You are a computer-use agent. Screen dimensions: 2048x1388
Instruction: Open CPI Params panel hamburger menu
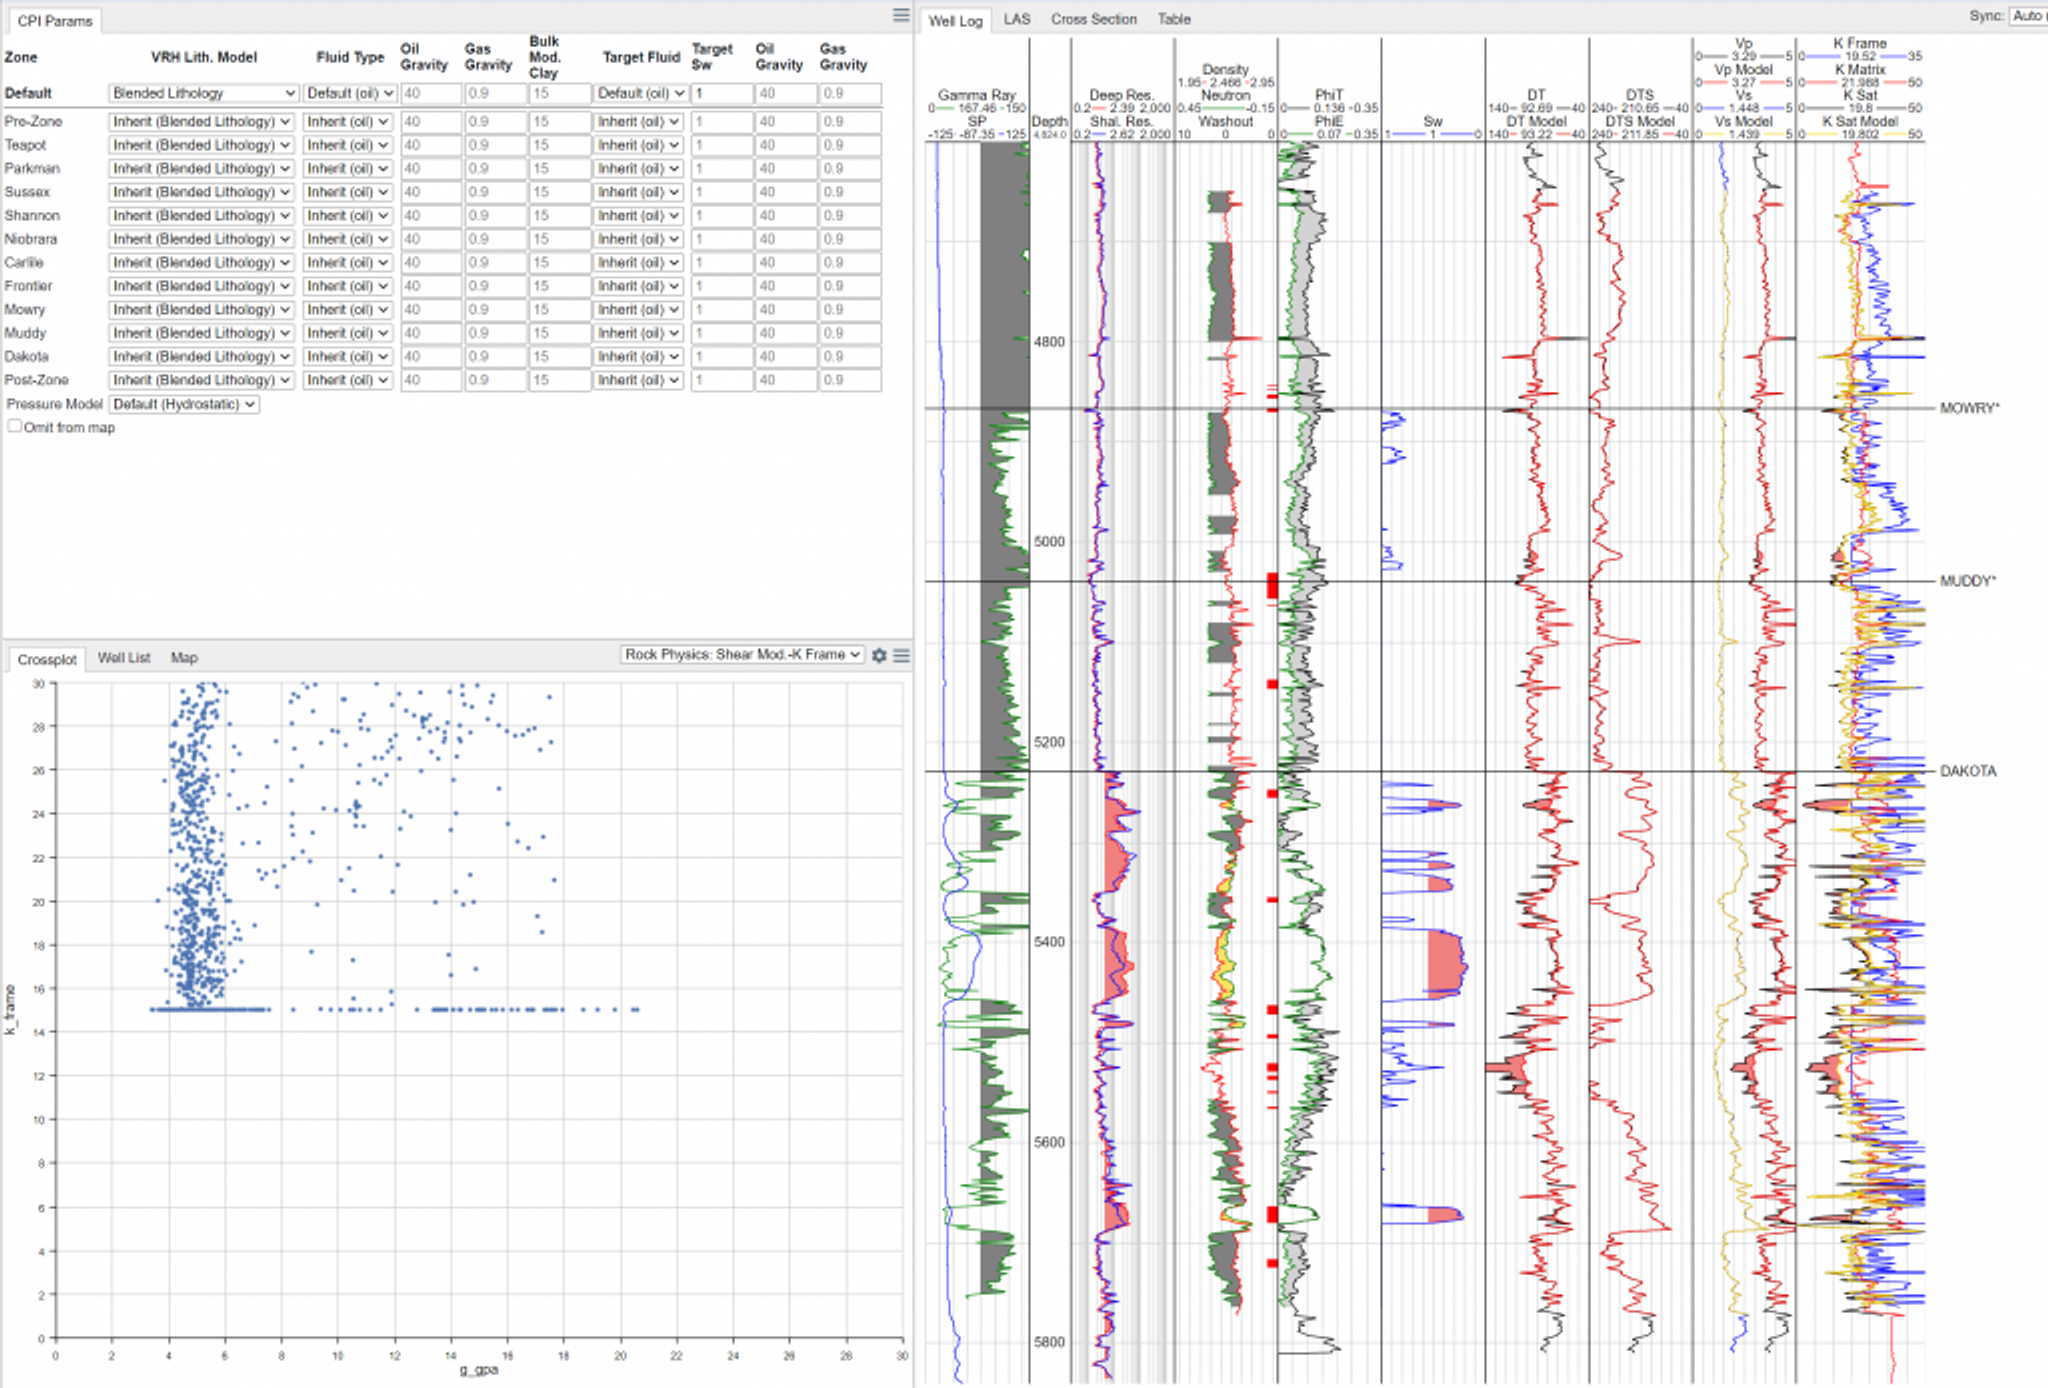[901, 15]
